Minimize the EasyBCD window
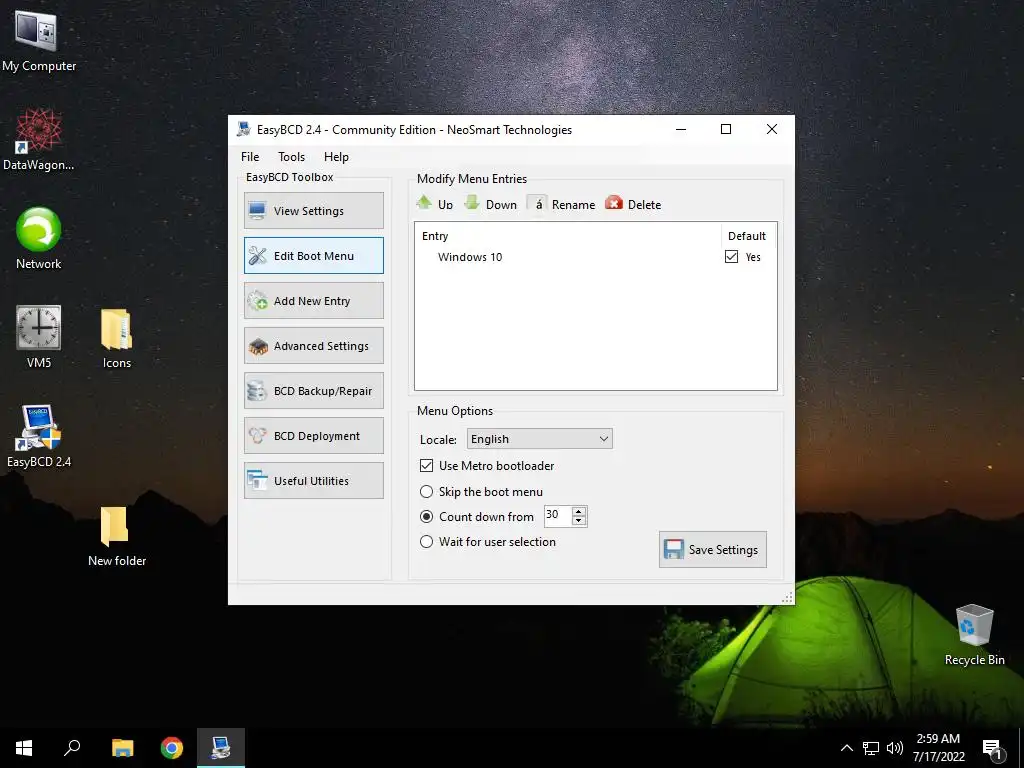This screenshot has height=768, width=1024. 680,129
